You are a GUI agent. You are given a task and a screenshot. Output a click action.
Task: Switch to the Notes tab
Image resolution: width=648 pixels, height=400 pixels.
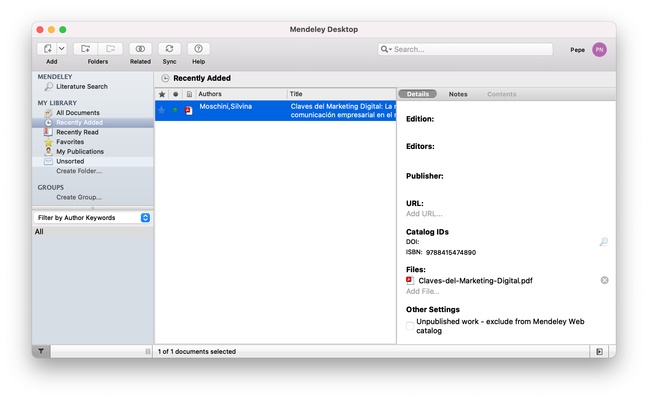click(x=458, y=94)
